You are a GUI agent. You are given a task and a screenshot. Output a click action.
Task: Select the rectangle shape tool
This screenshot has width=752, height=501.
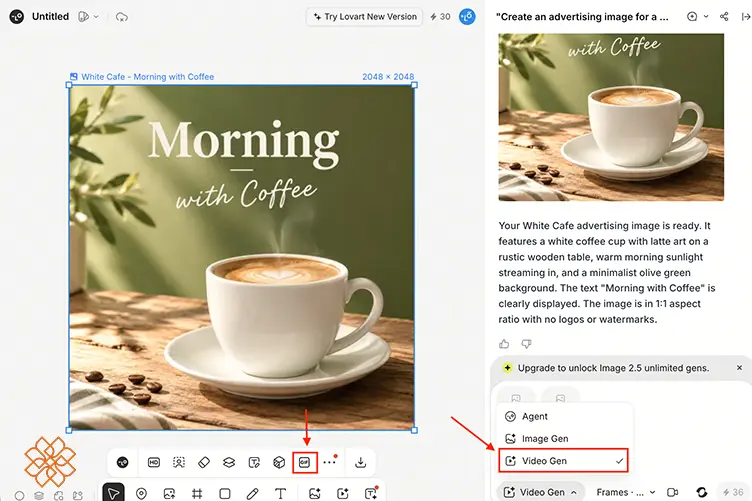pos(224,493)
